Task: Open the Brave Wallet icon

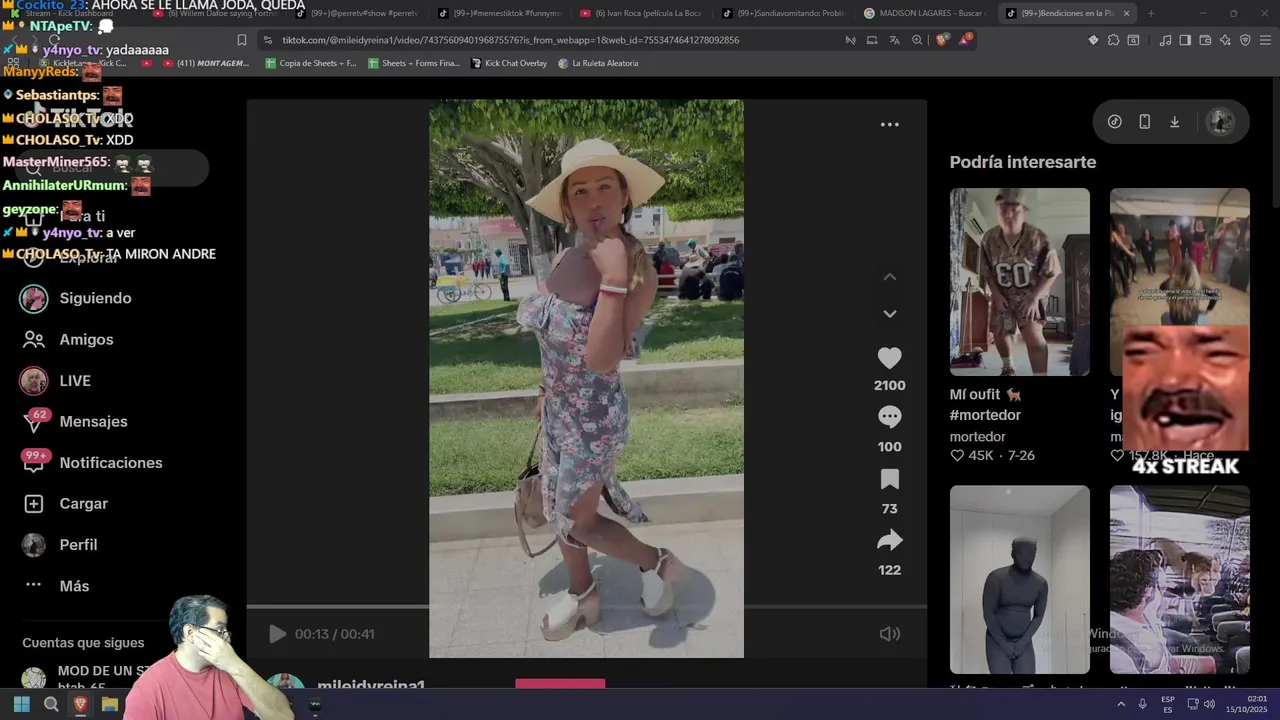Action: [x=1205, y=40]
